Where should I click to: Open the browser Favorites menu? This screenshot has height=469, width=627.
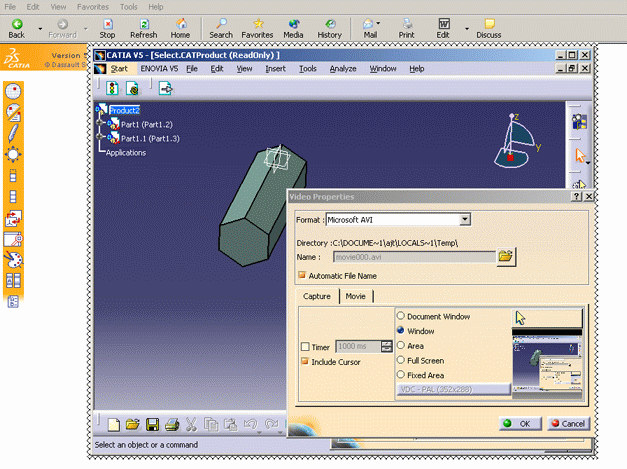click(x=93, y=7)
